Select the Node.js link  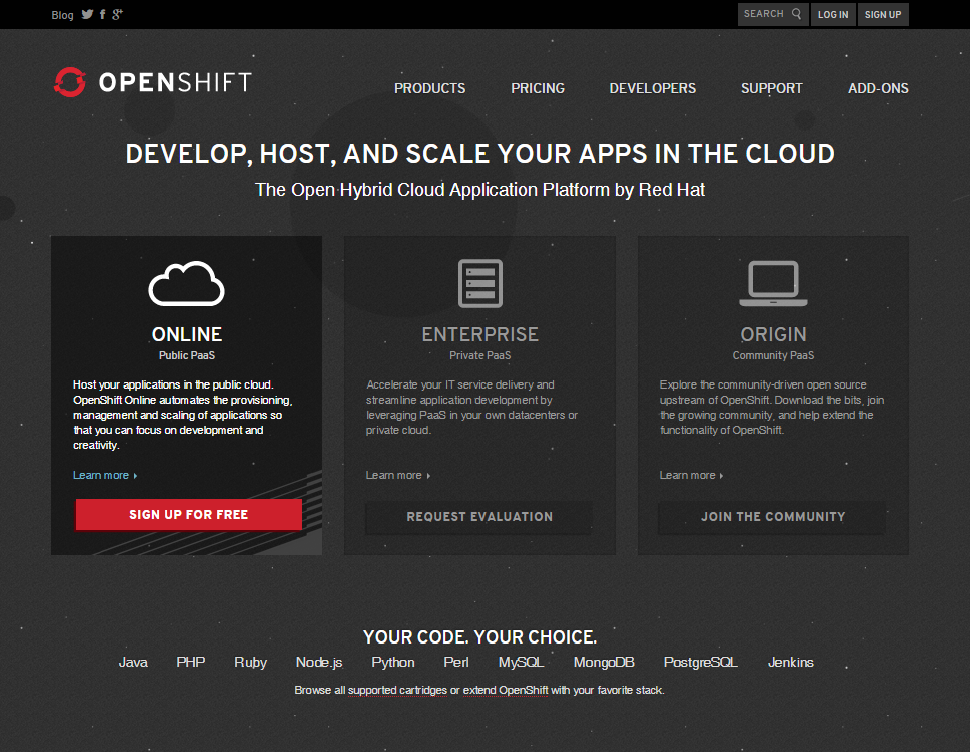(x=319, y=663)
